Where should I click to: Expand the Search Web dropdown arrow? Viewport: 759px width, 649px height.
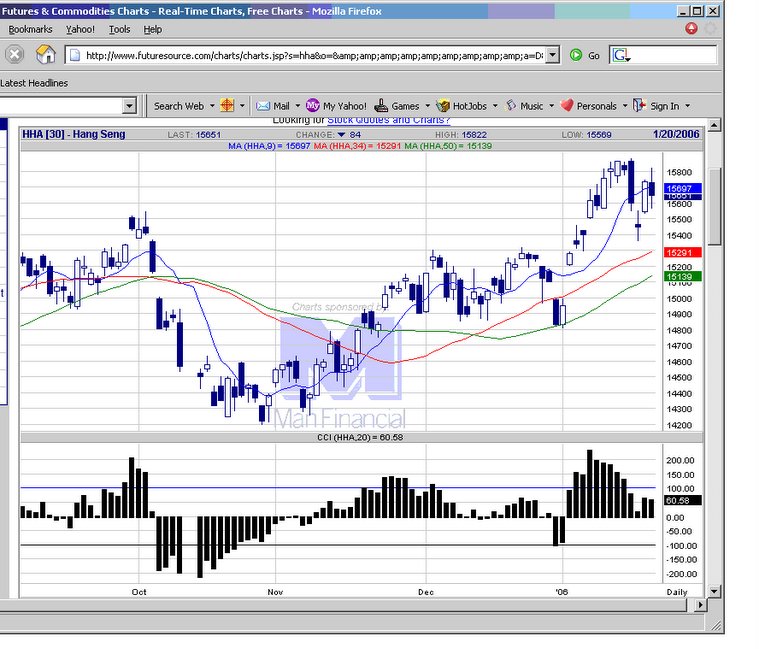pyautogui.click(x=212, y=106)
